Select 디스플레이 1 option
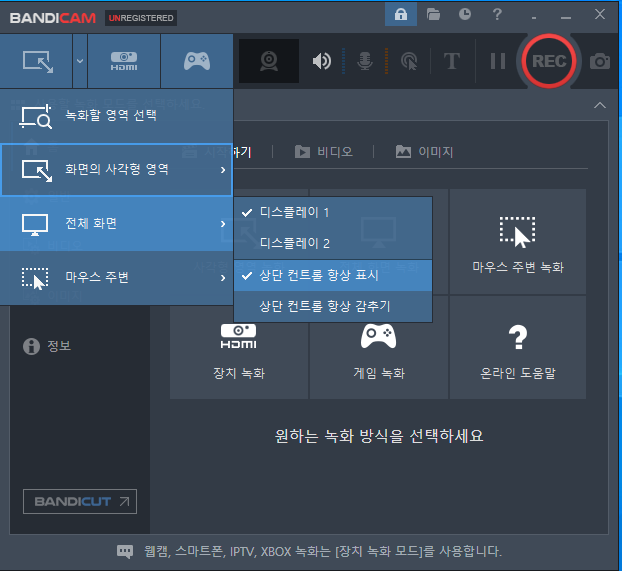This screenshot has width=622, height=571. click(333, 212)
